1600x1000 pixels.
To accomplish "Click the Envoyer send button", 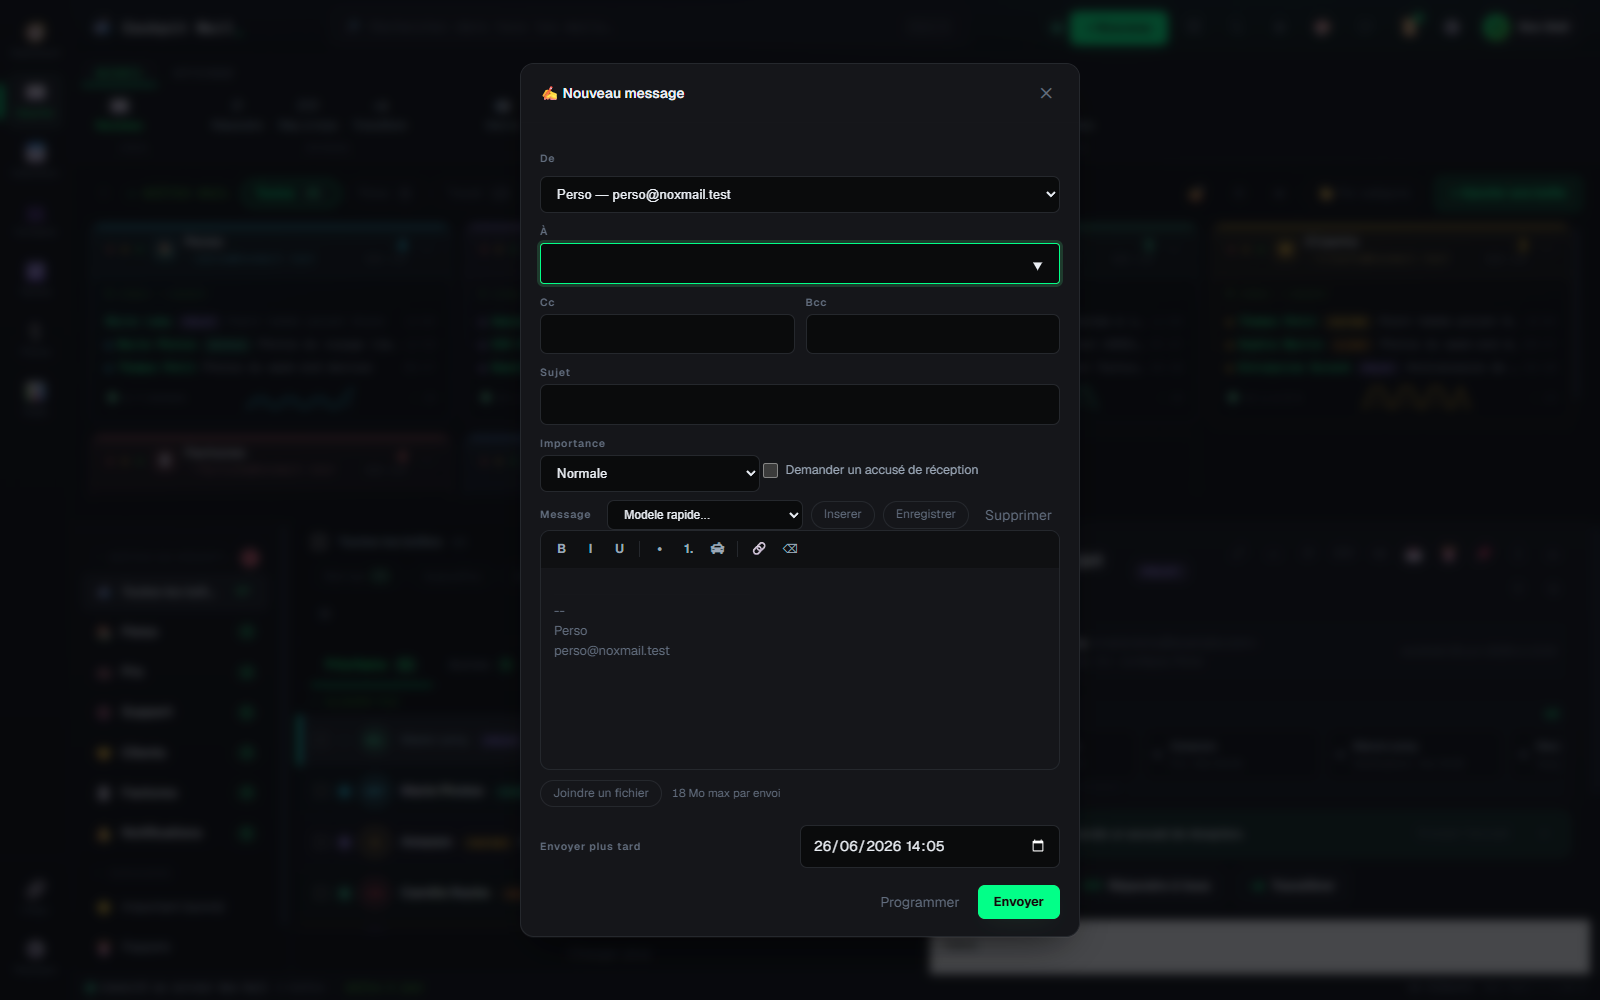I will tap(1019, 902).
